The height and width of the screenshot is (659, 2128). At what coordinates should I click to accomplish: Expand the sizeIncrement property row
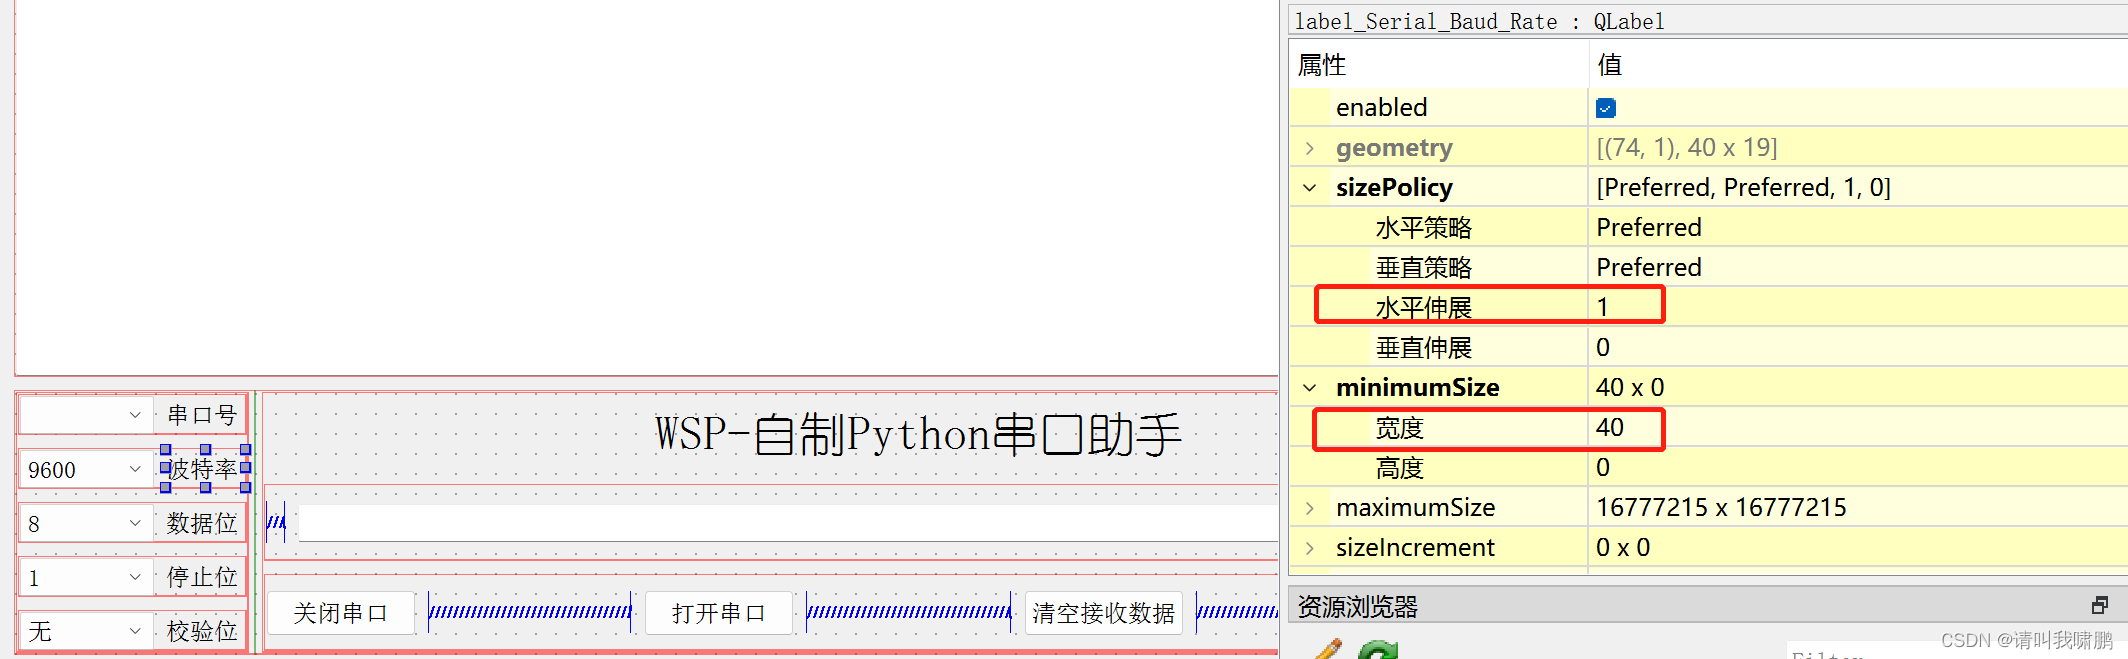tap(1310, 548)
